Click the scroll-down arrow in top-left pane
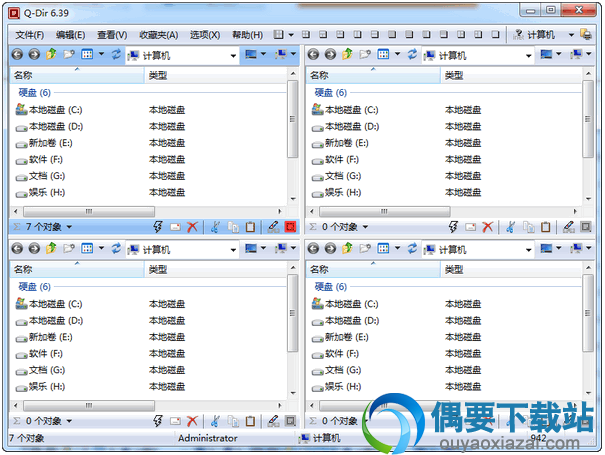This screenshot has width=605, height=455. click(x=293, y=199)
